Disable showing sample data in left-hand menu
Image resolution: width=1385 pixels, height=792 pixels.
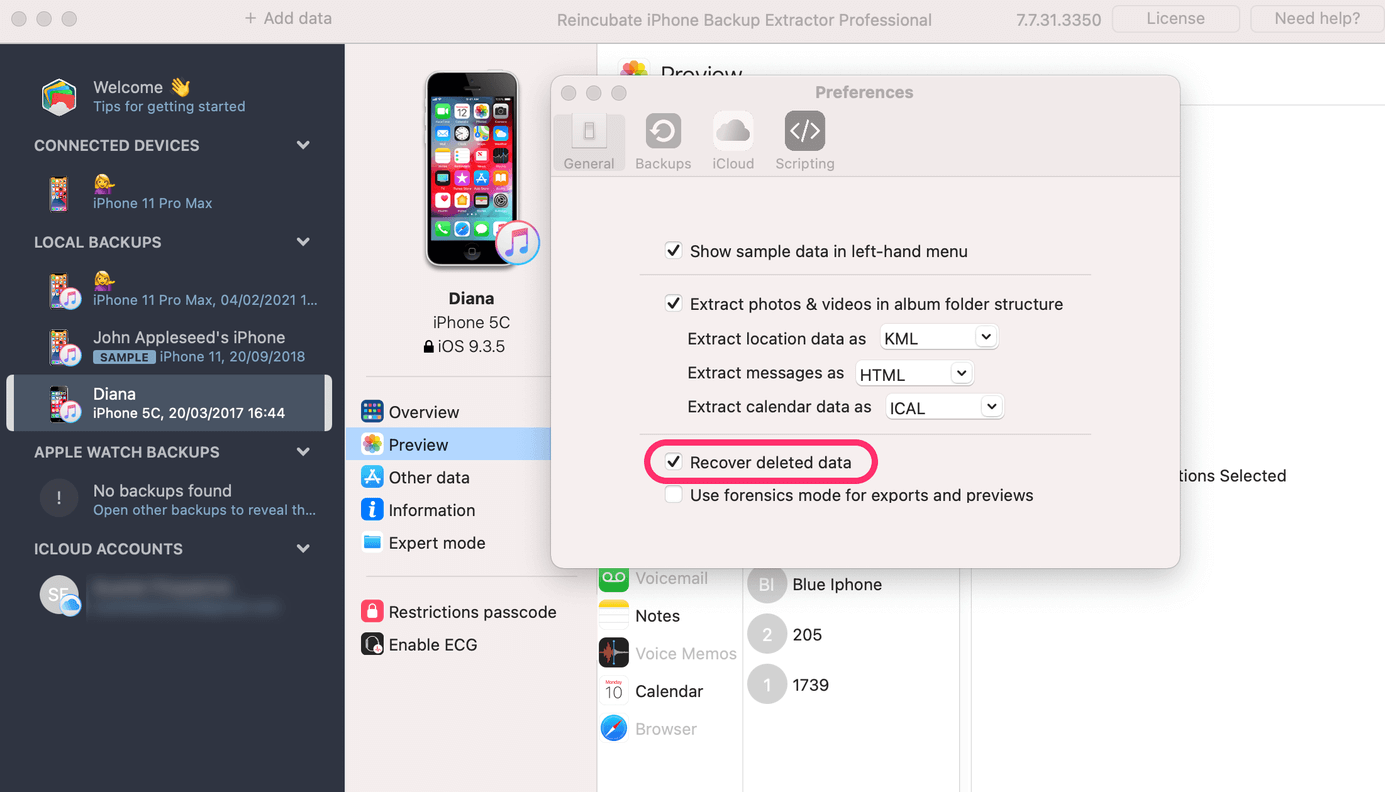click(673, 251)
